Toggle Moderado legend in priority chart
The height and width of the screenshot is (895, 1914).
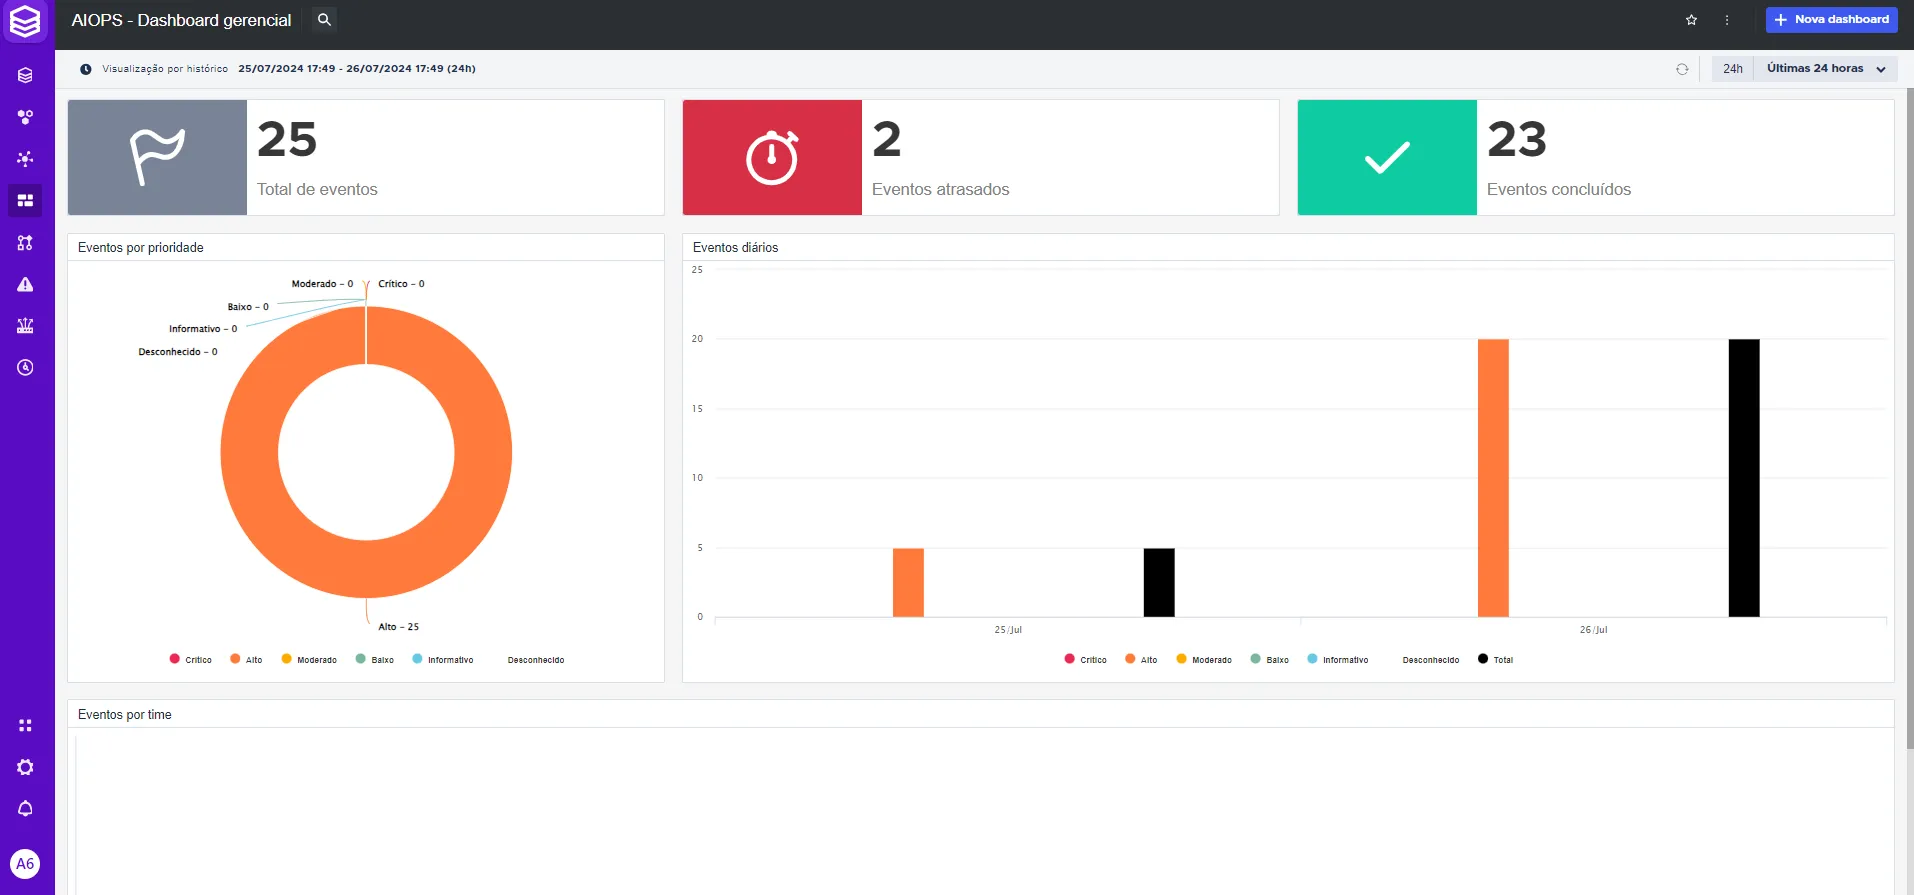coord(309,660)
